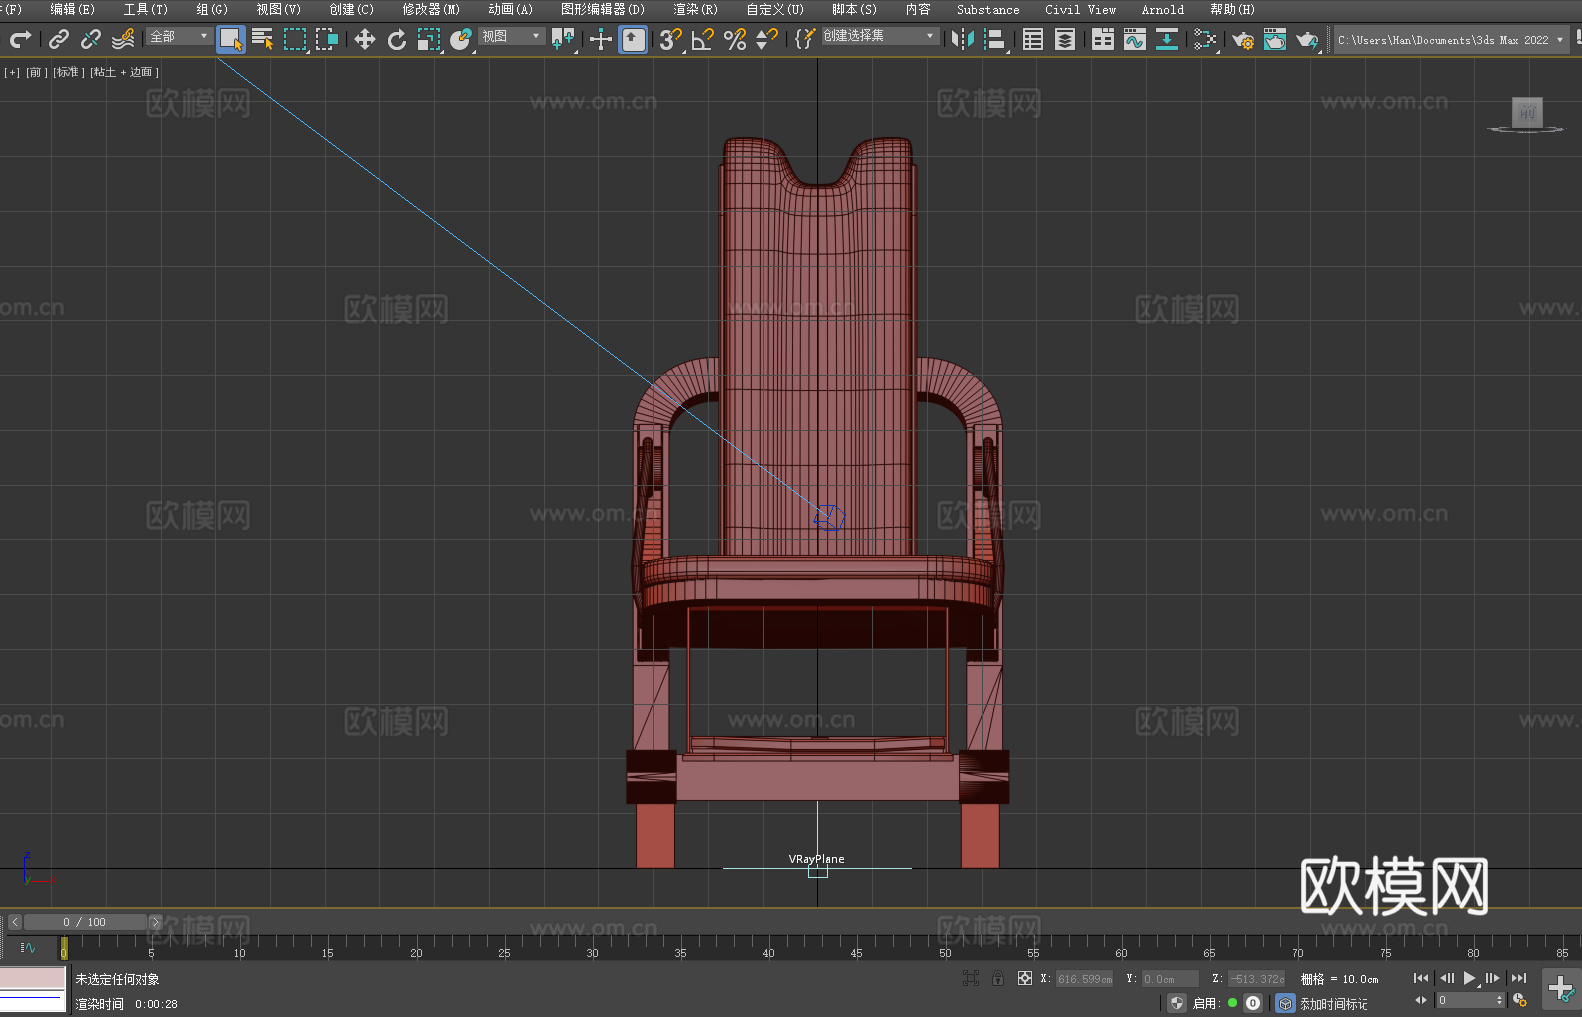Open the 组(G) menu
1582x1017 pixels.
pos(212,9)
